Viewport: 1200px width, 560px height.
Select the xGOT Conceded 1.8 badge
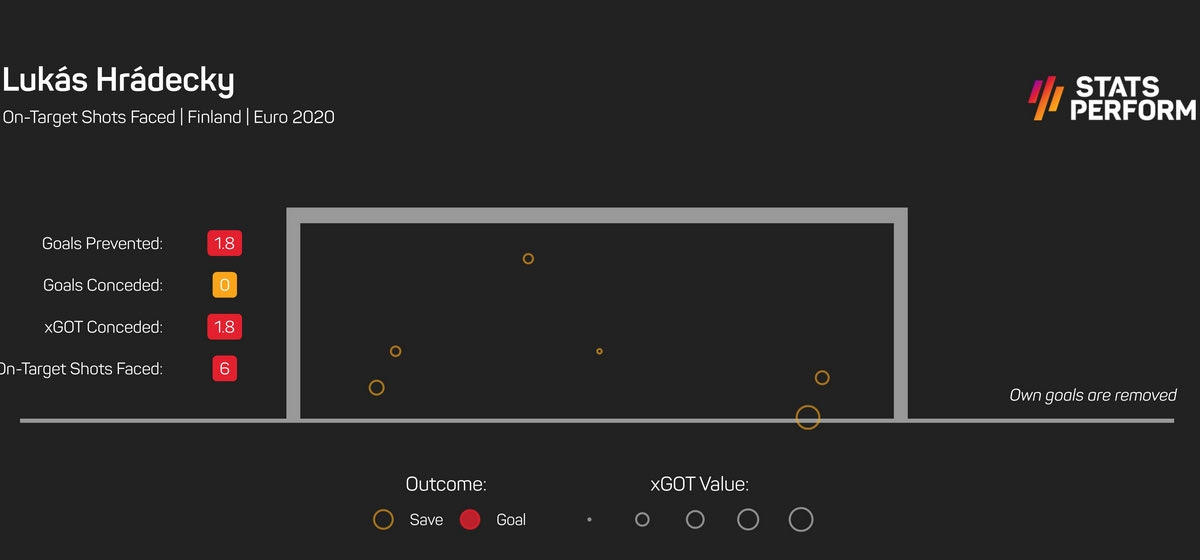(x=225, y=327)
